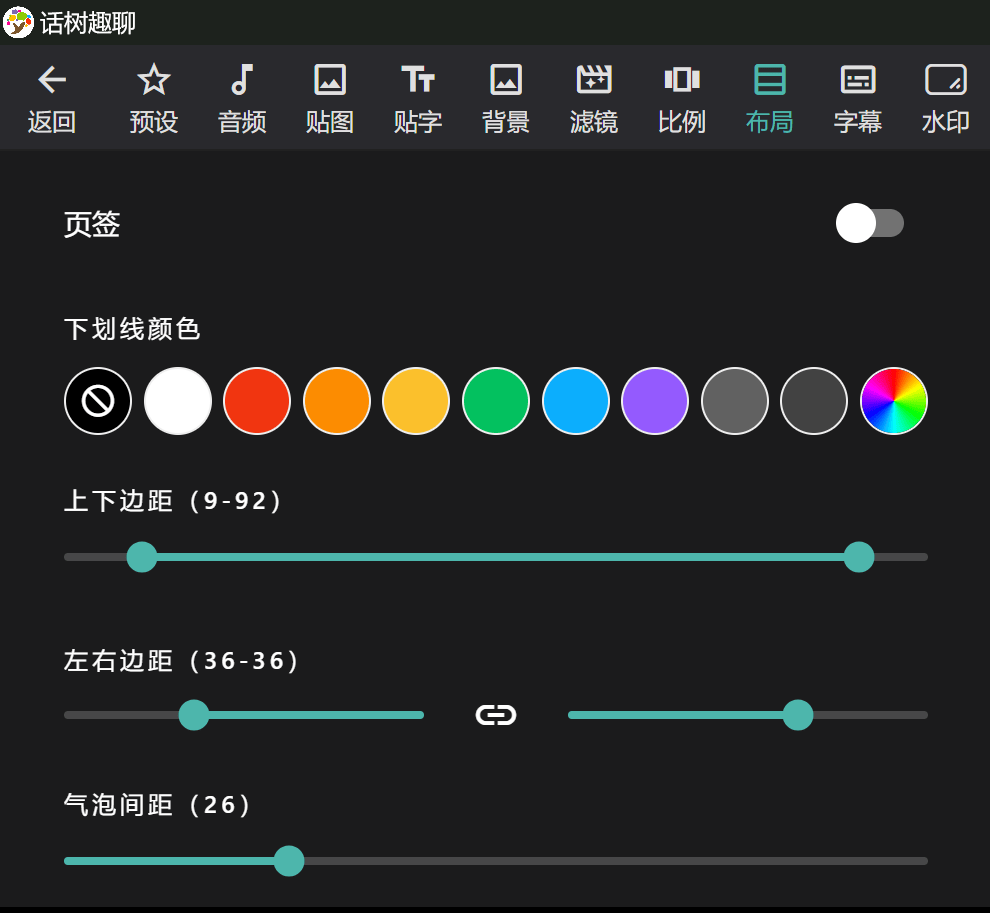This screenshot has width=990, height=913.
Task: Open the 背景 background icon
Action: tap(506, 80)
